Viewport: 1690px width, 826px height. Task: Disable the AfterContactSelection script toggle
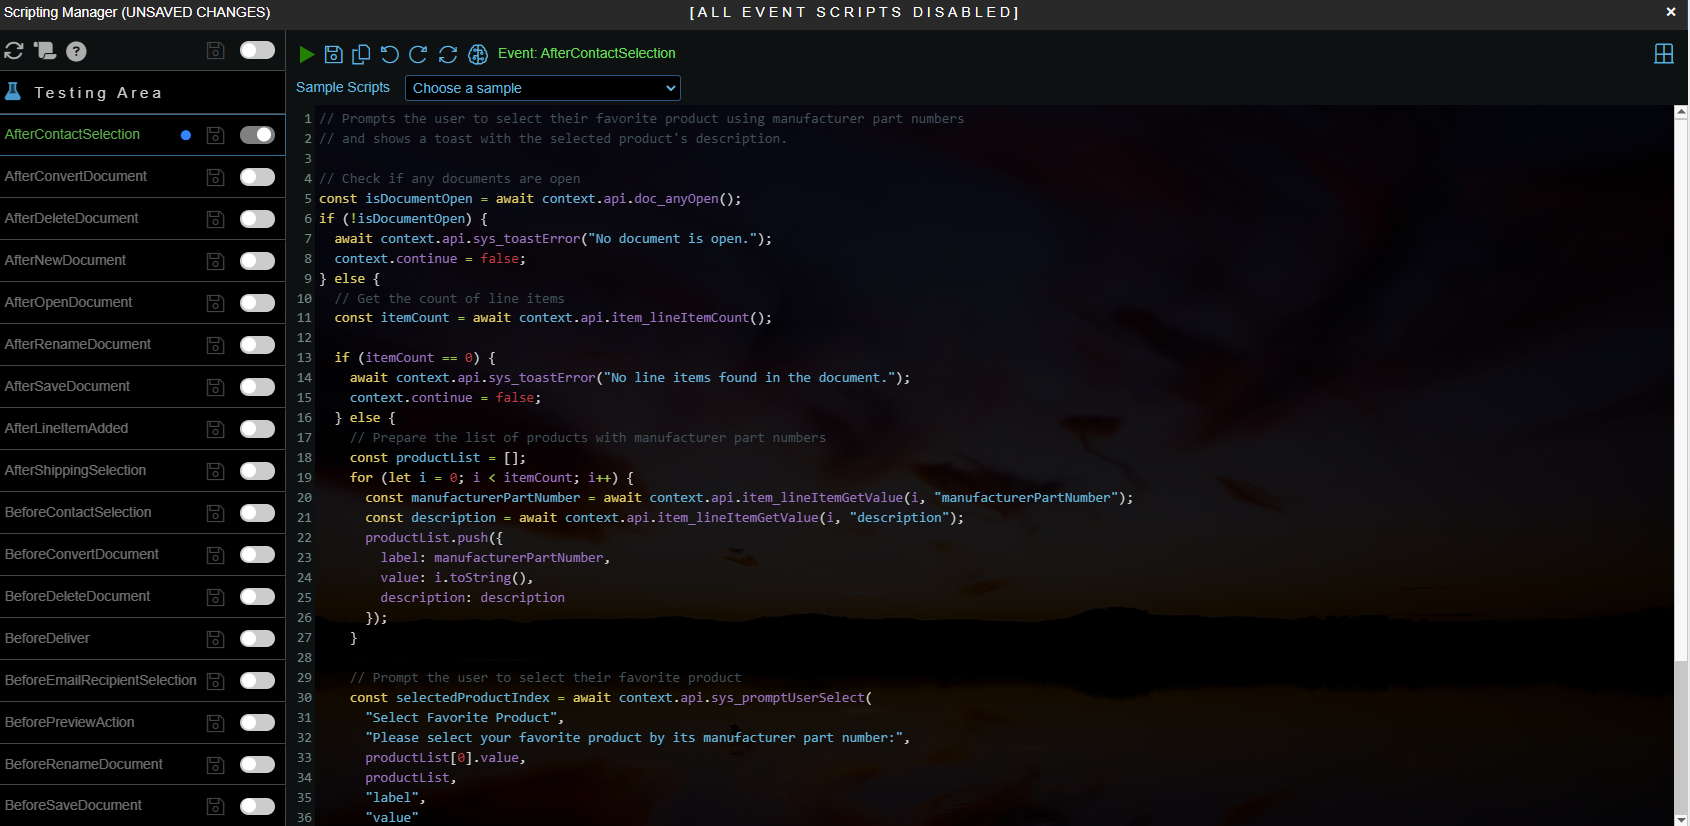[x=257, y=135]
